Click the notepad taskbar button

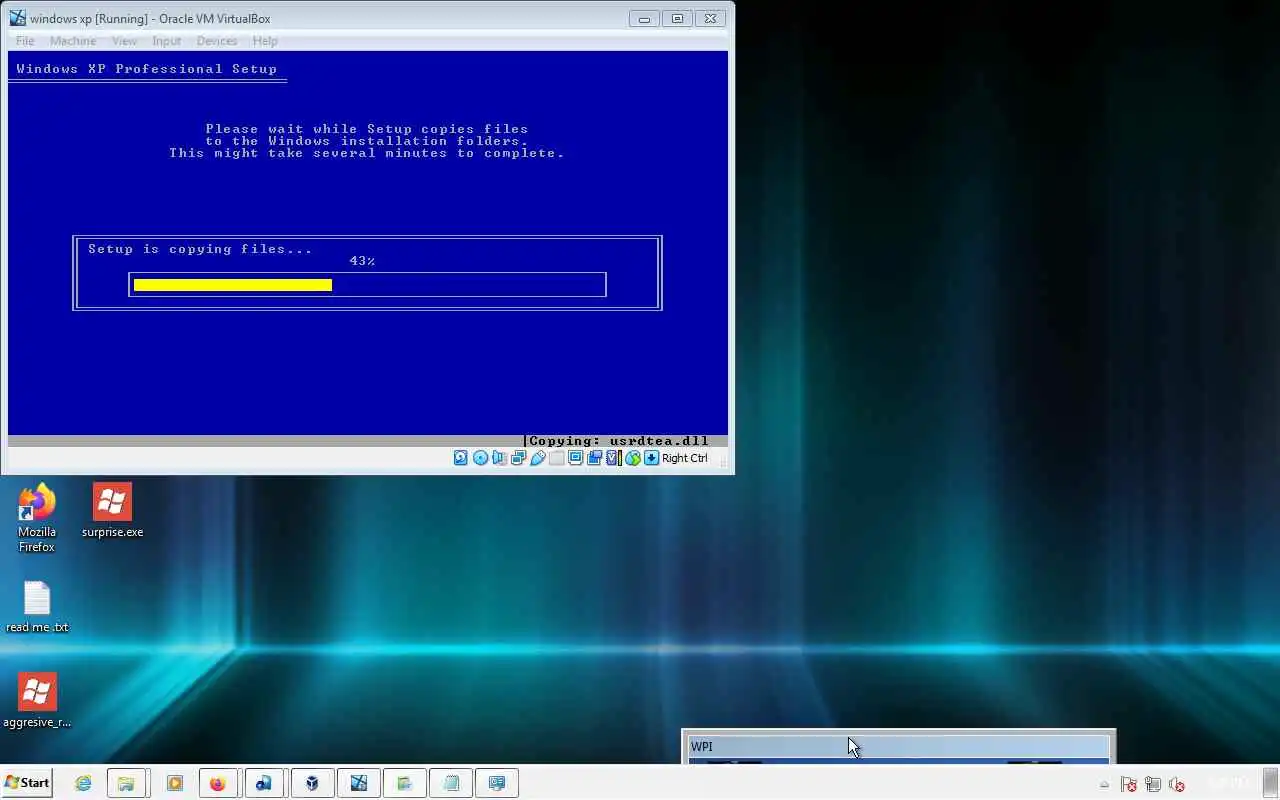coord(451,783)
